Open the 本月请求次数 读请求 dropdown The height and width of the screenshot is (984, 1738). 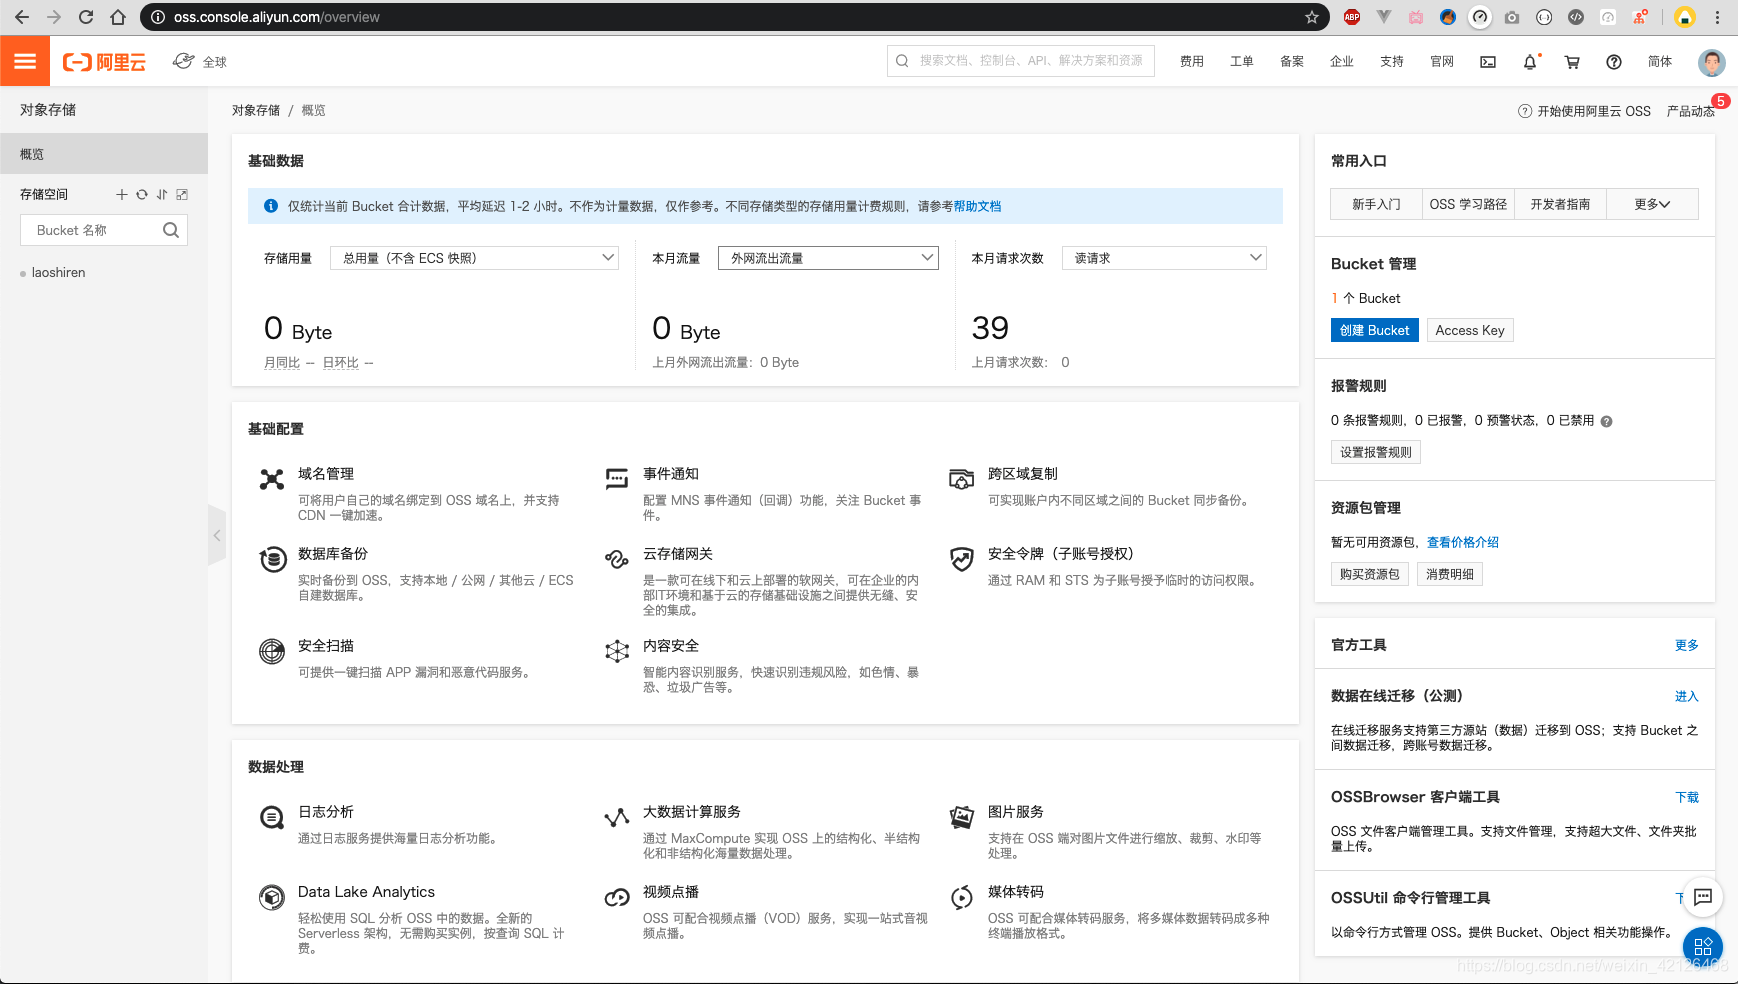pos(1164,258)
